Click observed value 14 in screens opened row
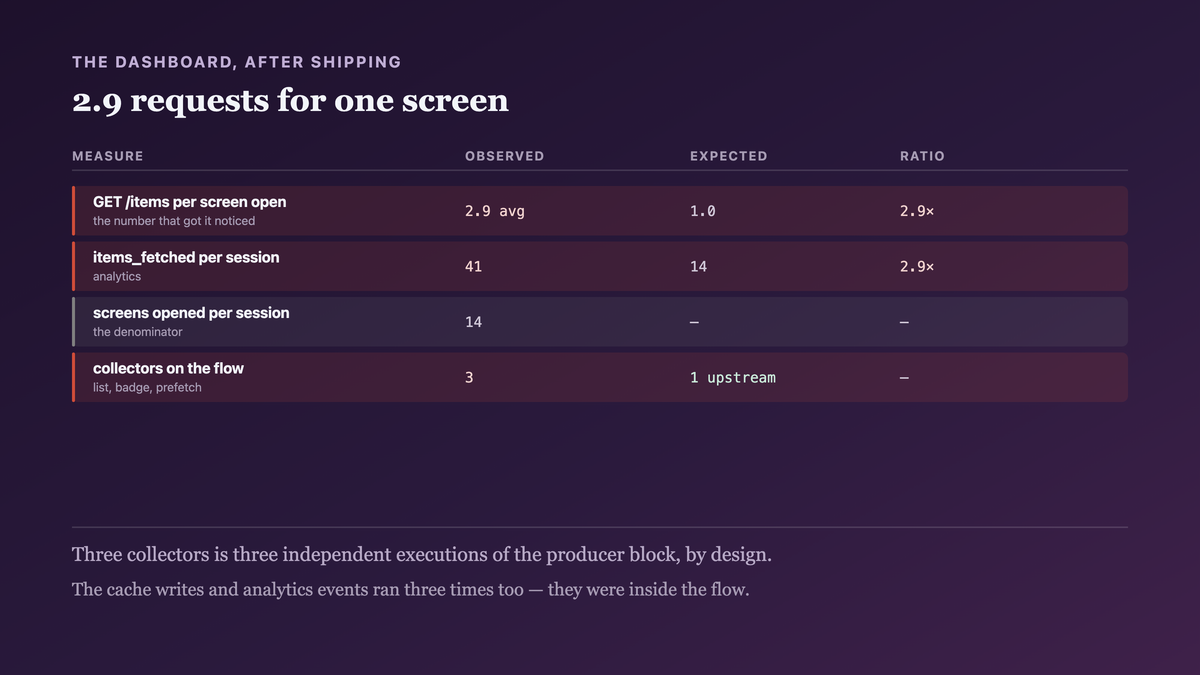 click(473, 322)
